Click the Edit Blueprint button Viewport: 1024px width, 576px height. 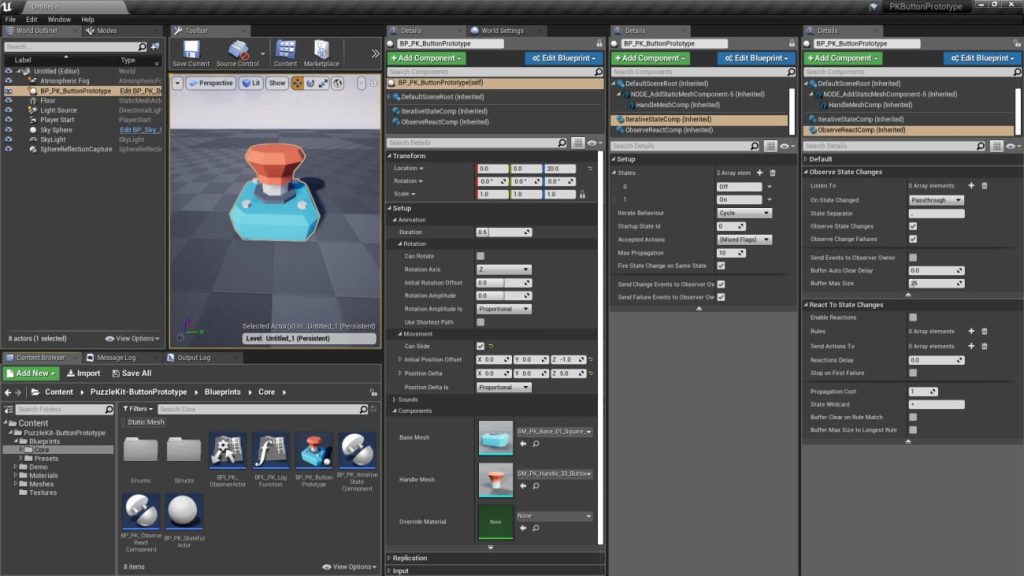pos(562,58)
